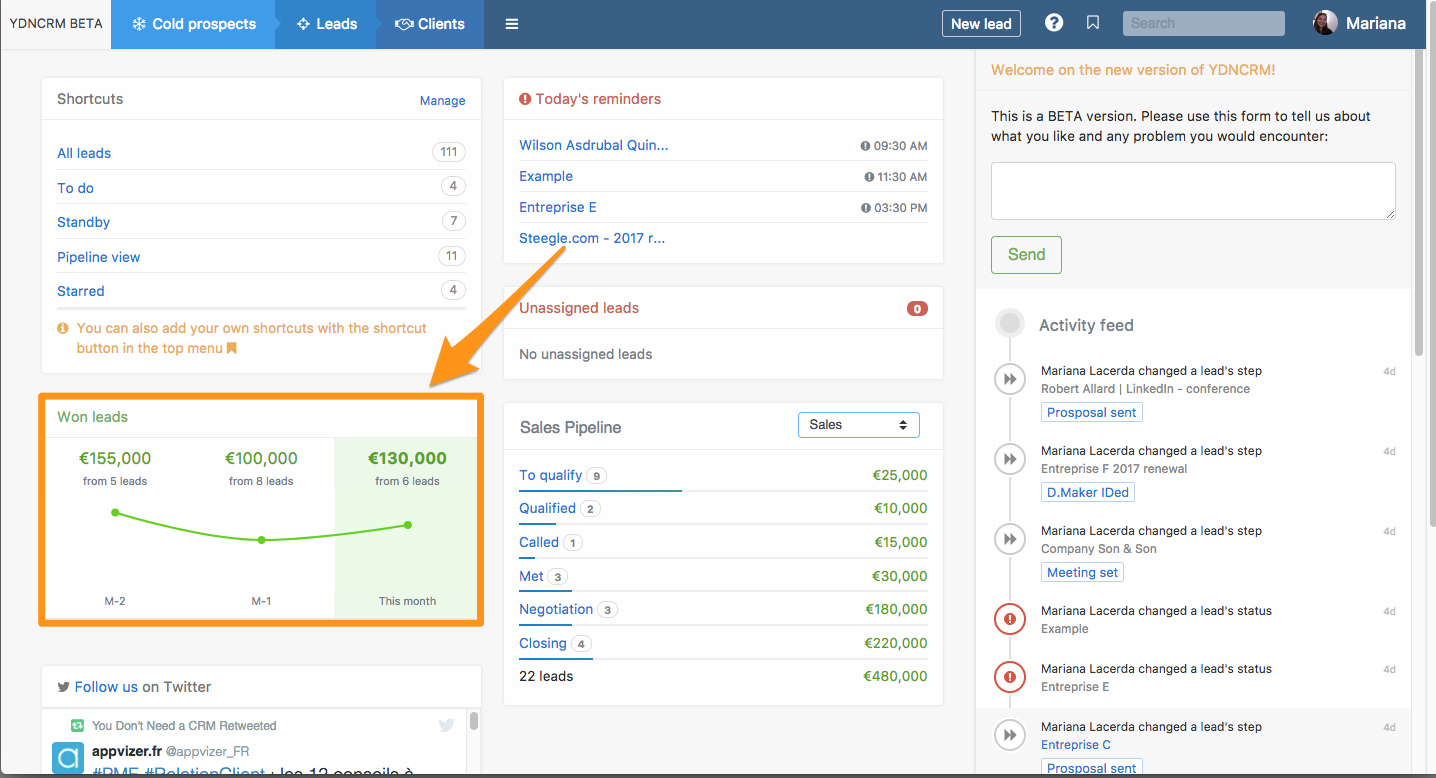The height and width of the screenshot is (778, 1436).
Task: Open the Clients tab
Action: (x=430, y=24)
